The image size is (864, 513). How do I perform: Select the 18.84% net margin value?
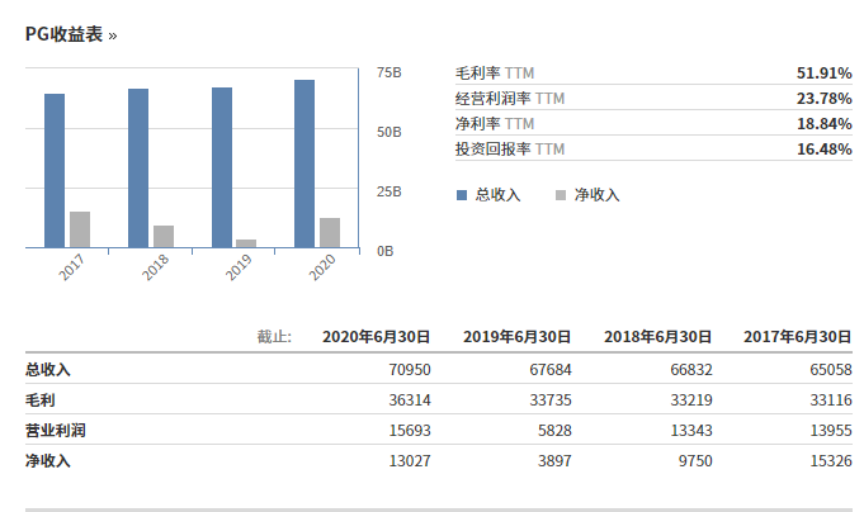click(x=824, y=124)
